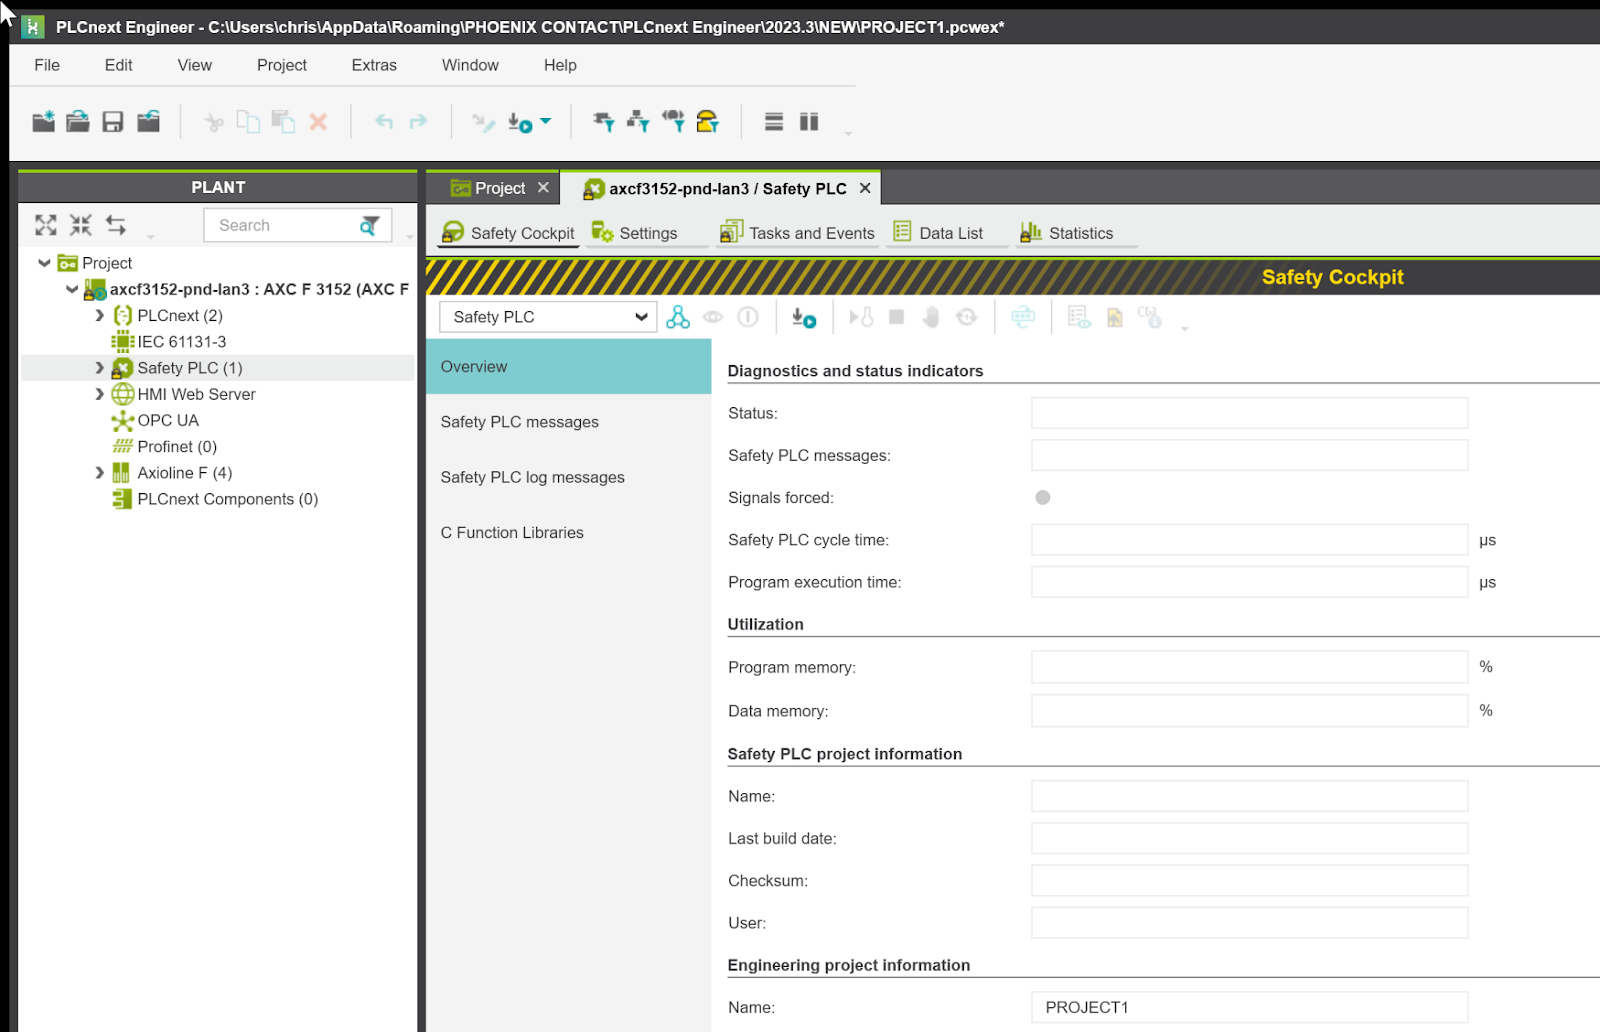Click the Undo arrow icon
The width and height of the screenshot is (1600, 1032).
tap(384, 121)
